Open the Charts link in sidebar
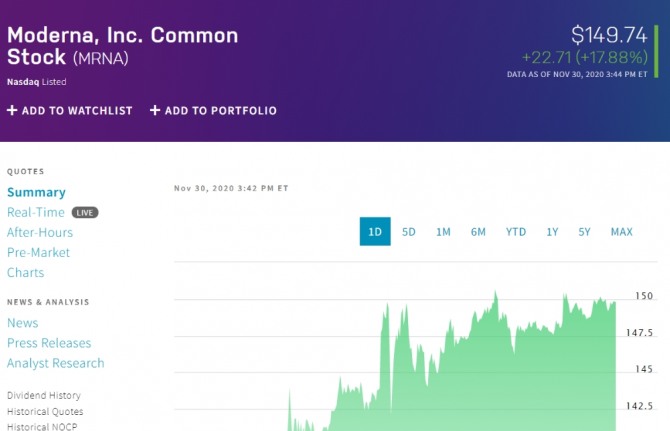The image size is (670, 431). tap(25, 272)
